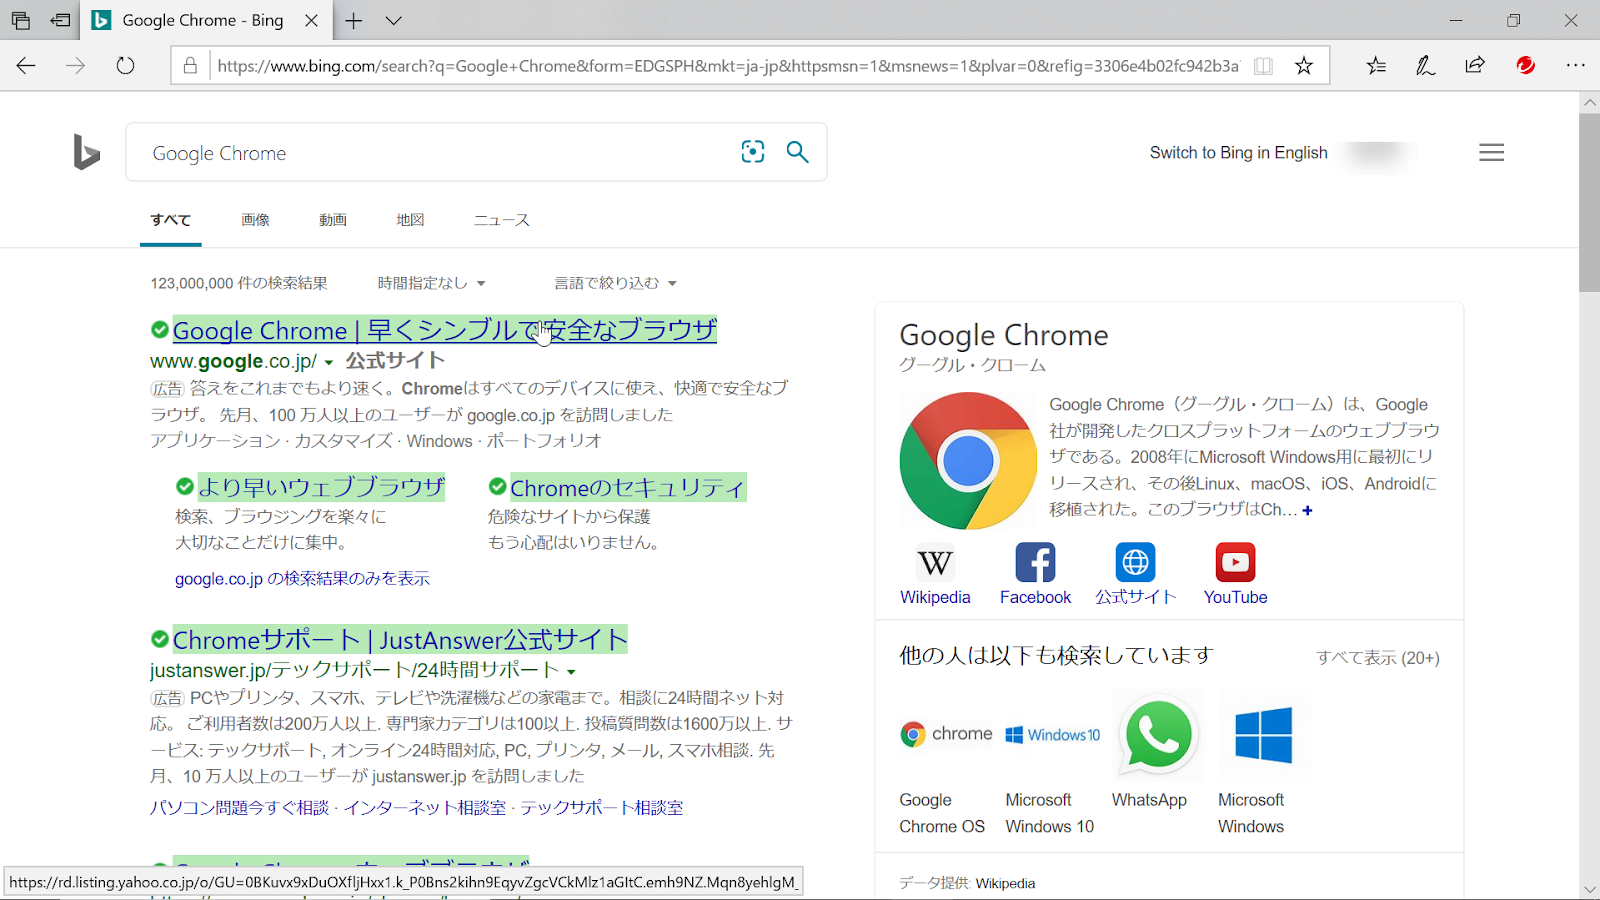Switch to the 地図 tab

click(410, 220)
